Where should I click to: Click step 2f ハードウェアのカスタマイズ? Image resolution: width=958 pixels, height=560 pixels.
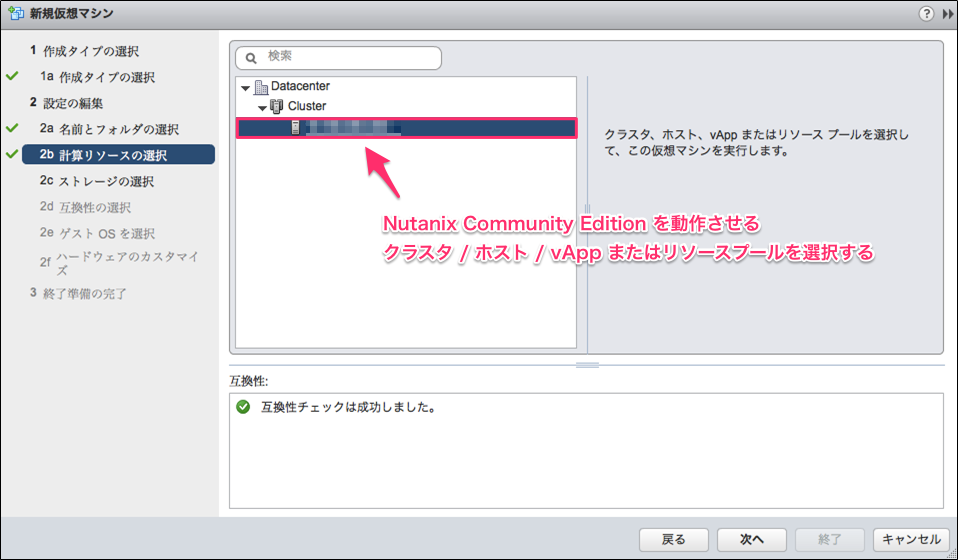coord(120,263)
